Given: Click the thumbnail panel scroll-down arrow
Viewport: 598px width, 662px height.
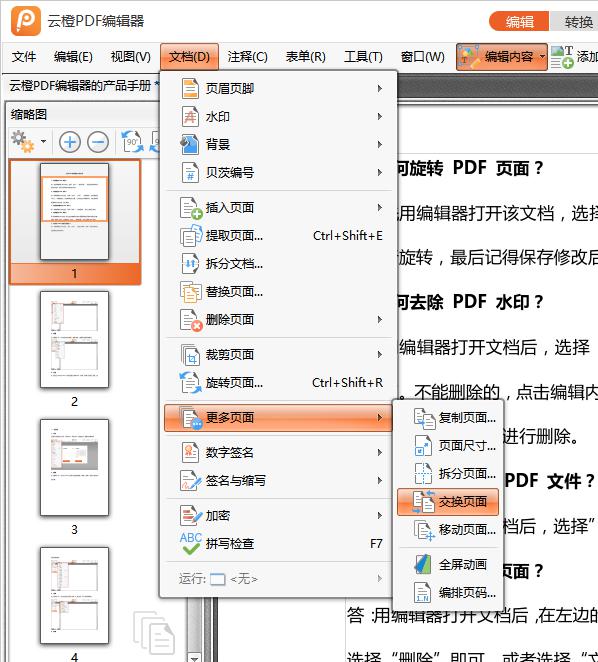Looking at the screenshot, I should (x=194, y=657).
